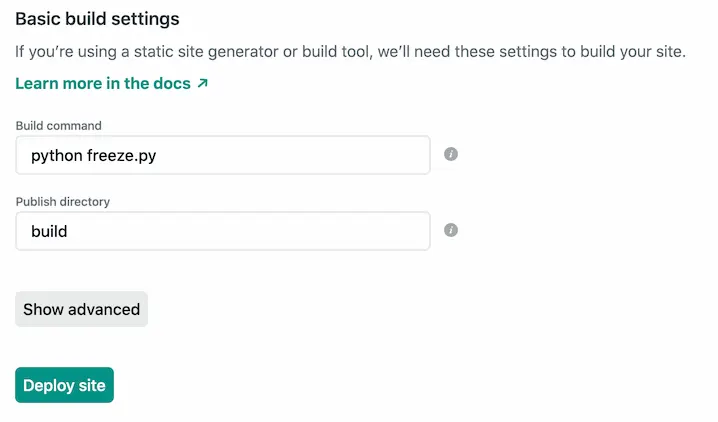This screenshot has width=718, height=422.
Task: Open the Learn more in the docs link
Action: coord(103,84)
